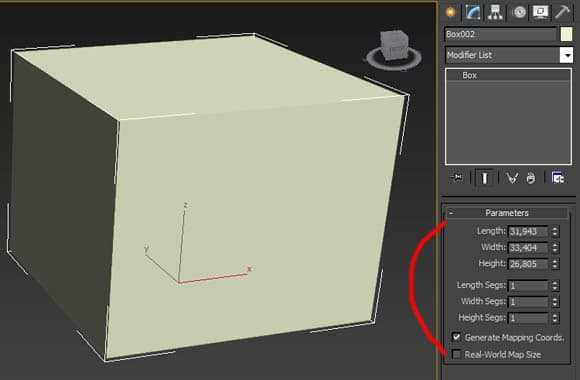Image resolution: width=580 pixels, height=380 pixels.
Task: Open the Display panel tab
Action: [540, 12]
